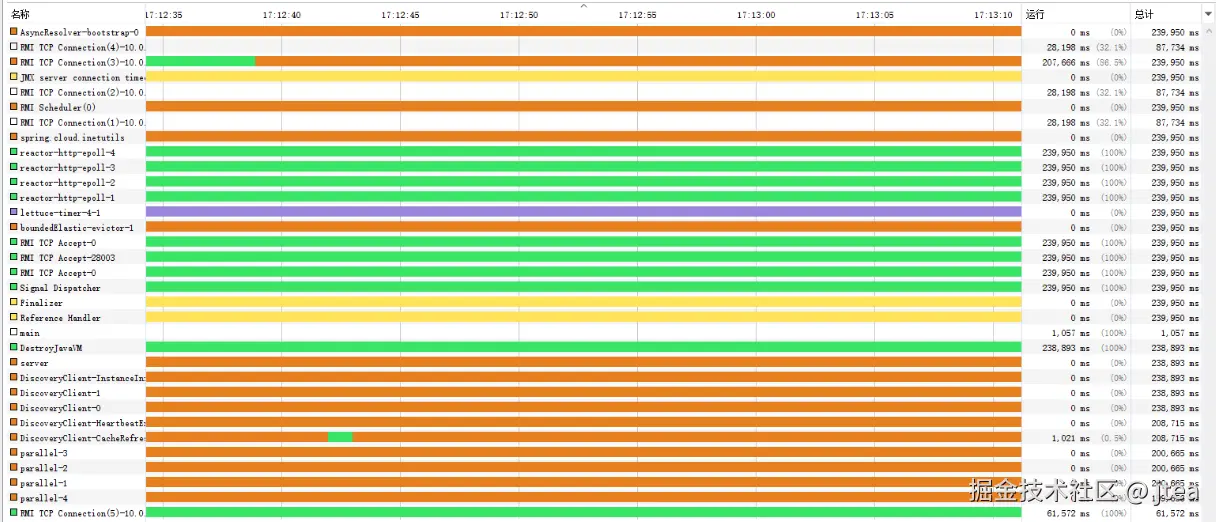Click the green state icon beside Signal Dispatcher
This screenshot has width=1216, height=522.
coord(14,287)
